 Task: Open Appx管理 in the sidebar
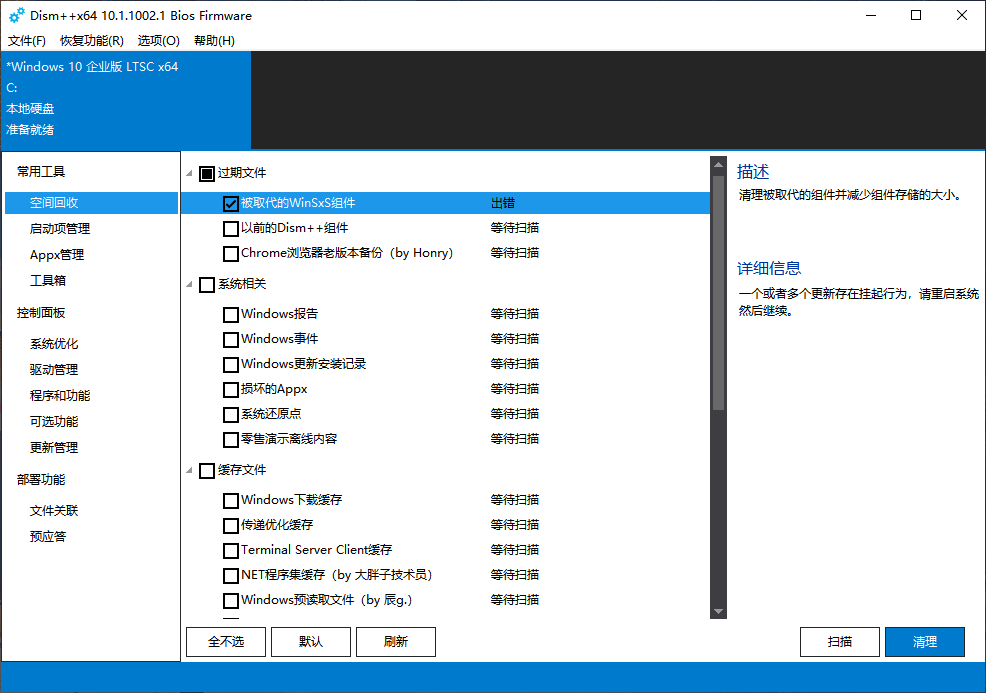click(x=57, y=255)
